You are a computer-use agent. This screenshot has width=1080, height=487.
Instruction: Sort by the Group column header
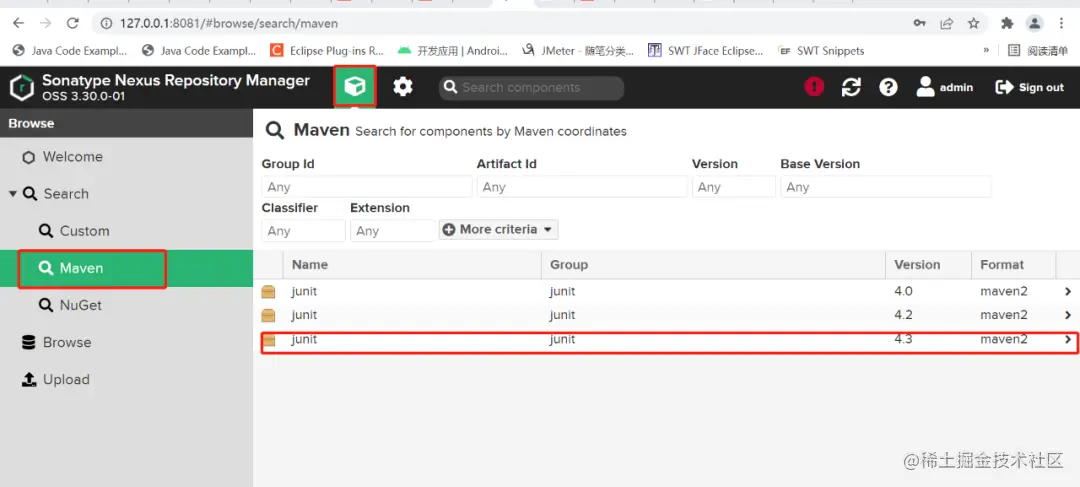(713, 265)
